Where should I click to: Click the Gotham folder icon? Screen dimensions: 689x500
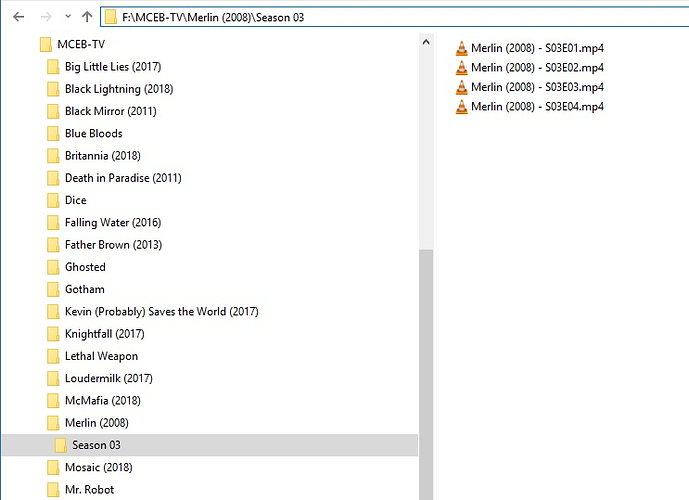(53, 290)
